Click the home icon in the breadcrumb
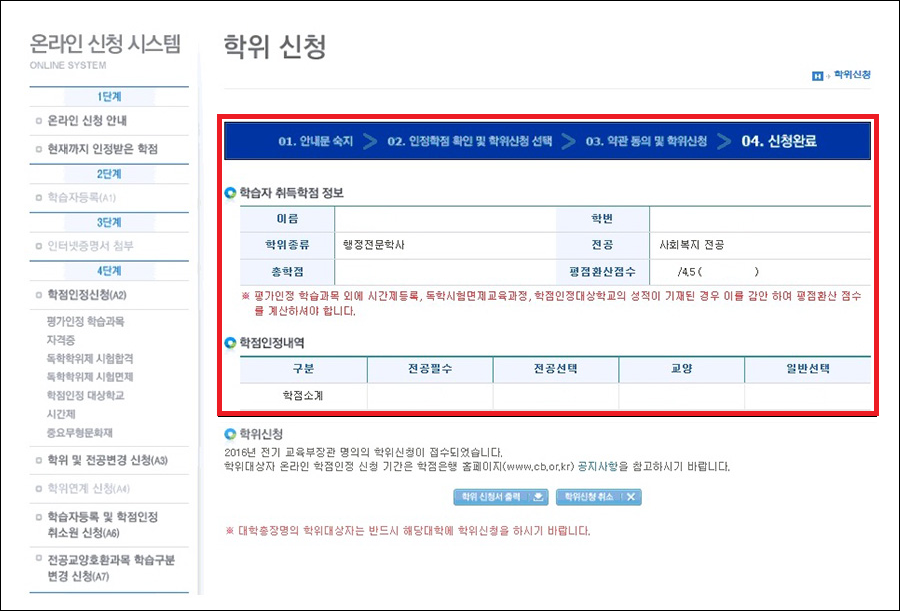The width and height of the screenshot is (900, 611). [x=818, y=76]
